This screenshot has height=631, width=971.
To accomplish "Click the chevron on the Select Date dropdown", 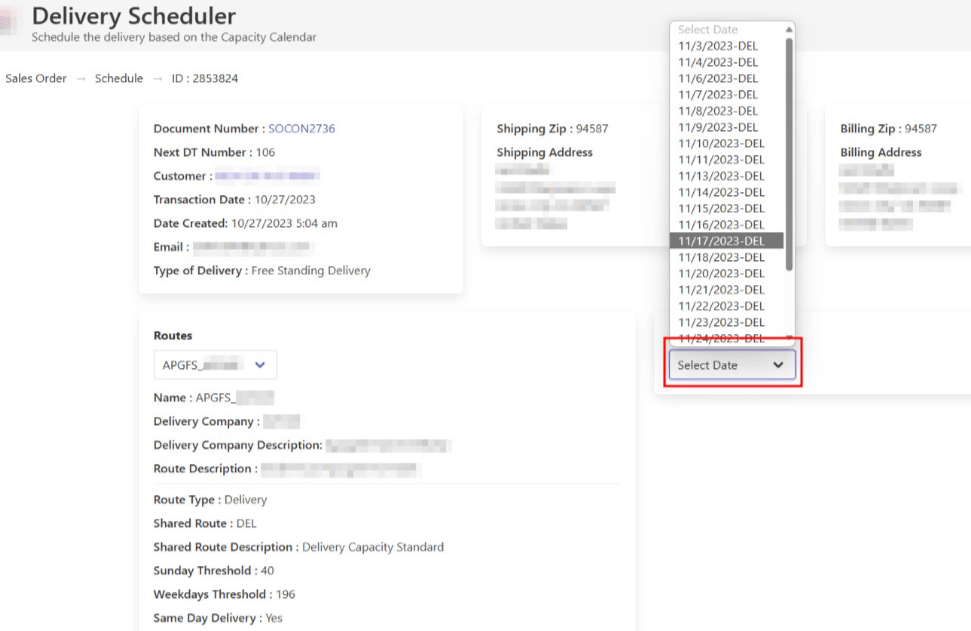I will click(779, 365).
